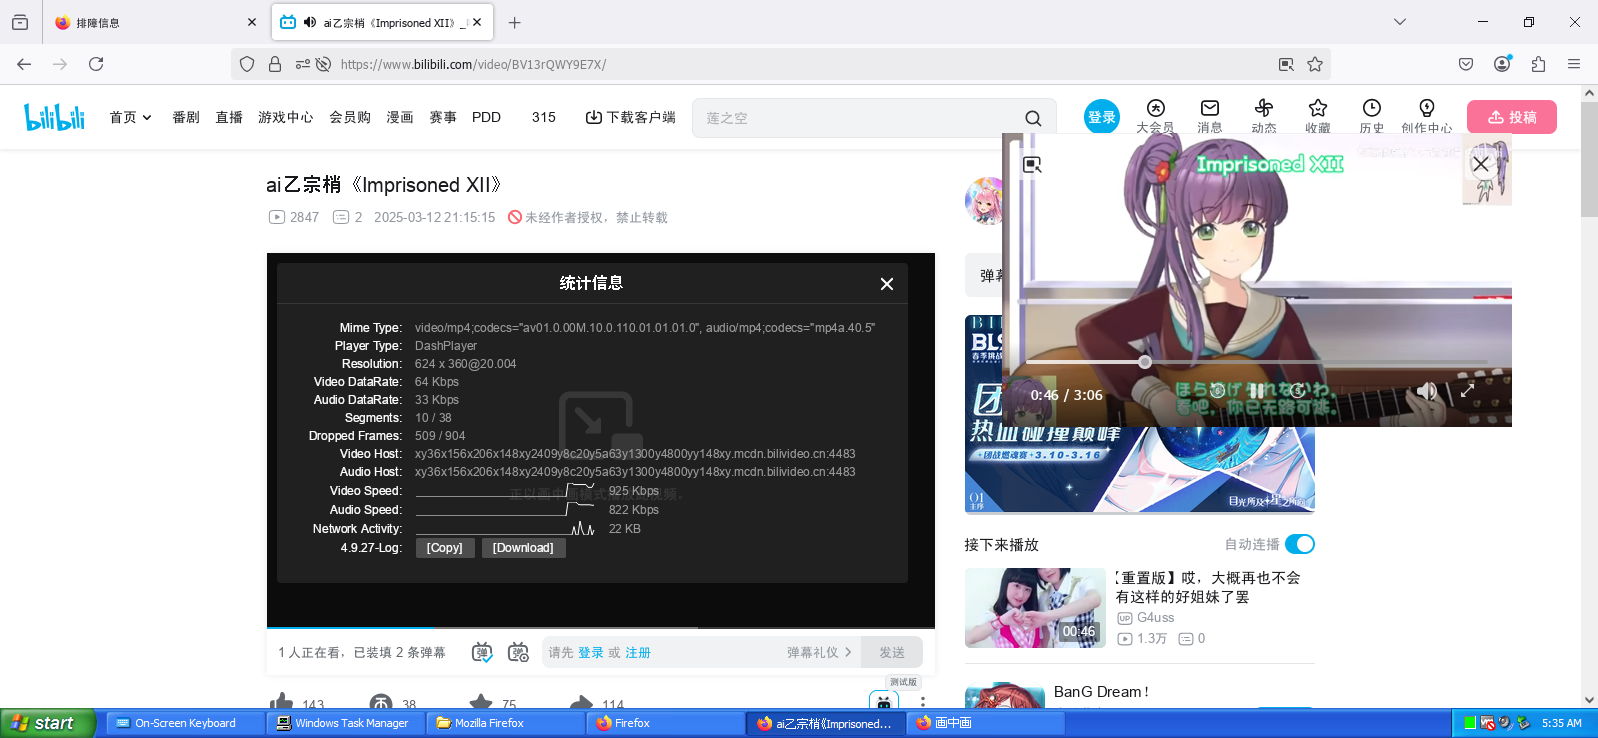The image size is (1598, 738).
Task: Open the list all tabs dropdown
Action: tap(1400, 22)
